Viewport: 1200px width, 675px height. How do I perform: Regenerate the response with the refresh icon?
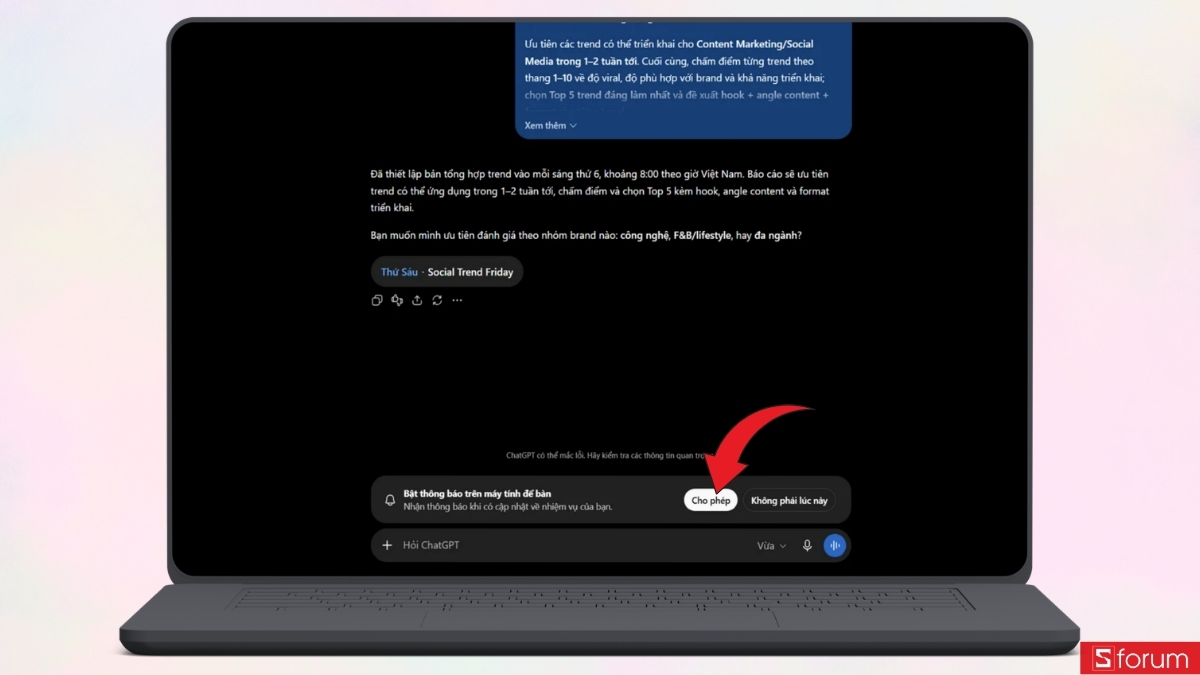pyautogui.click(x=437, y=300)
